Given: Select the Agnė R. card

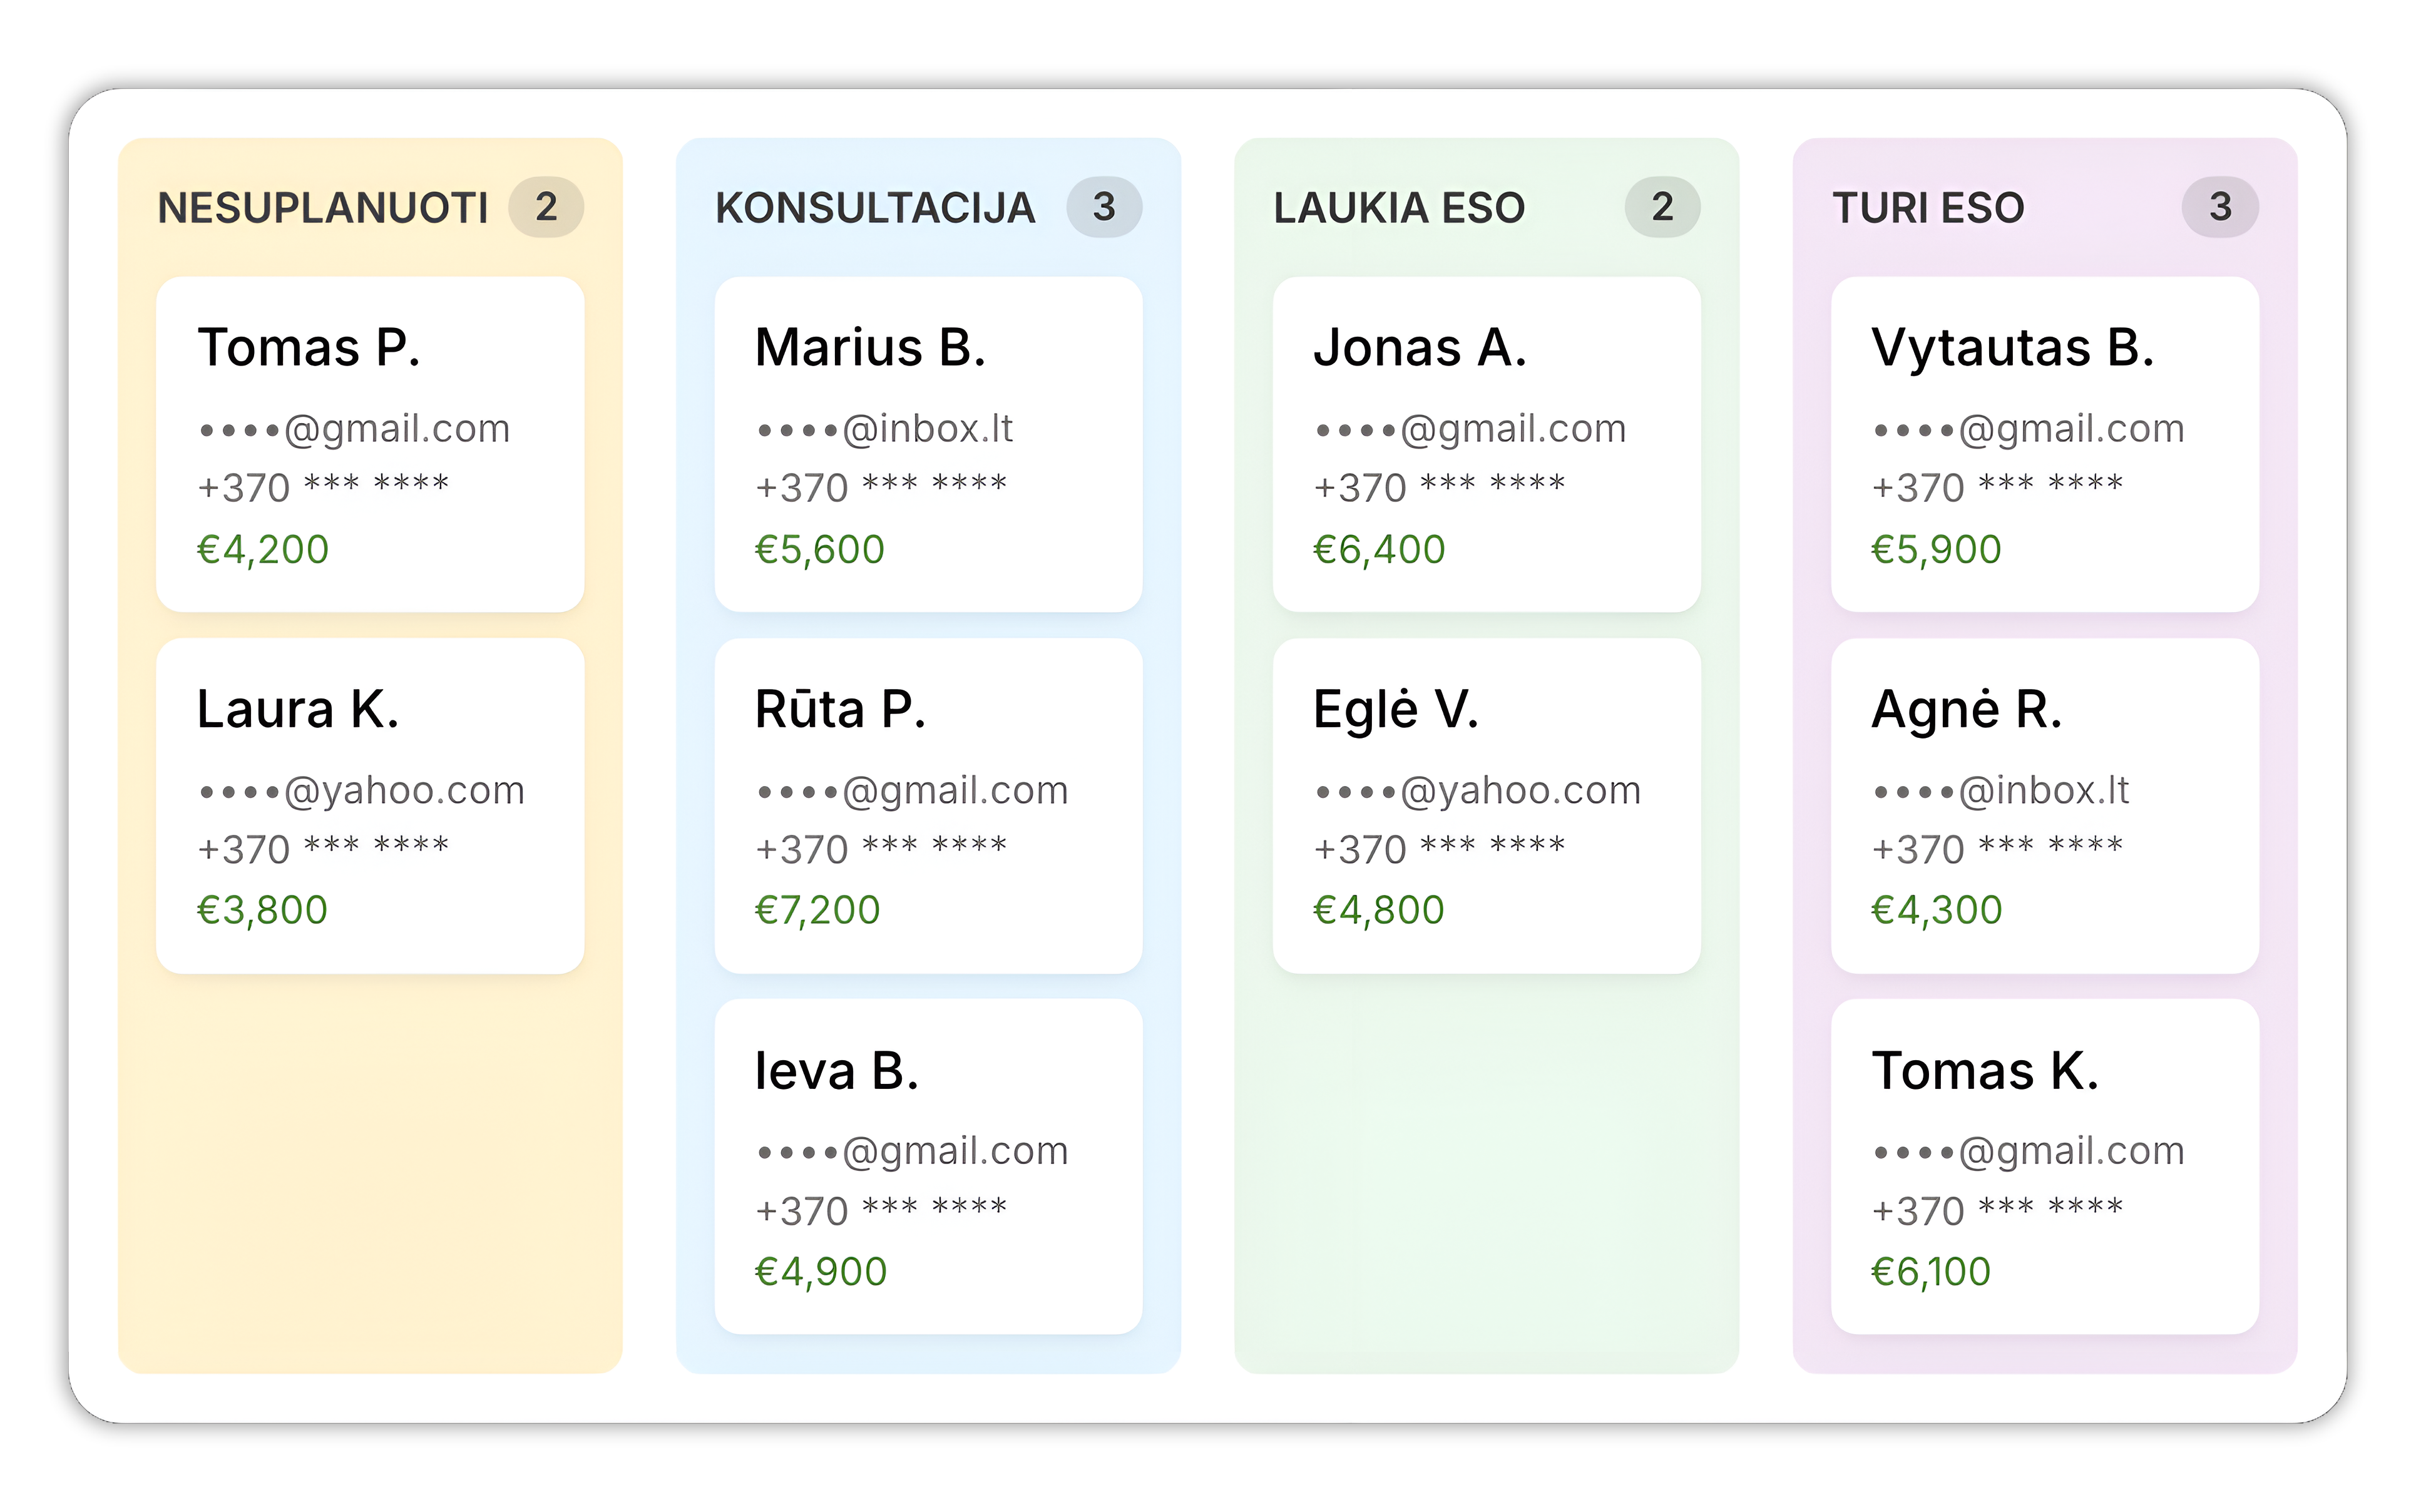Looking at the screenshot, I should 2044,806.
